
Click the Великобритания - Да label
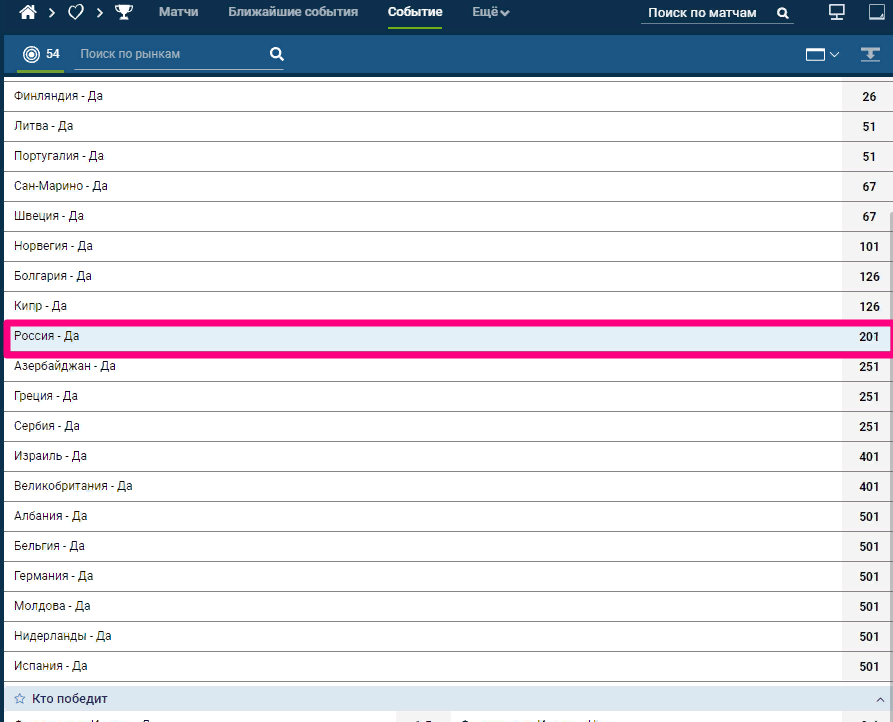(x=73, y=486)
